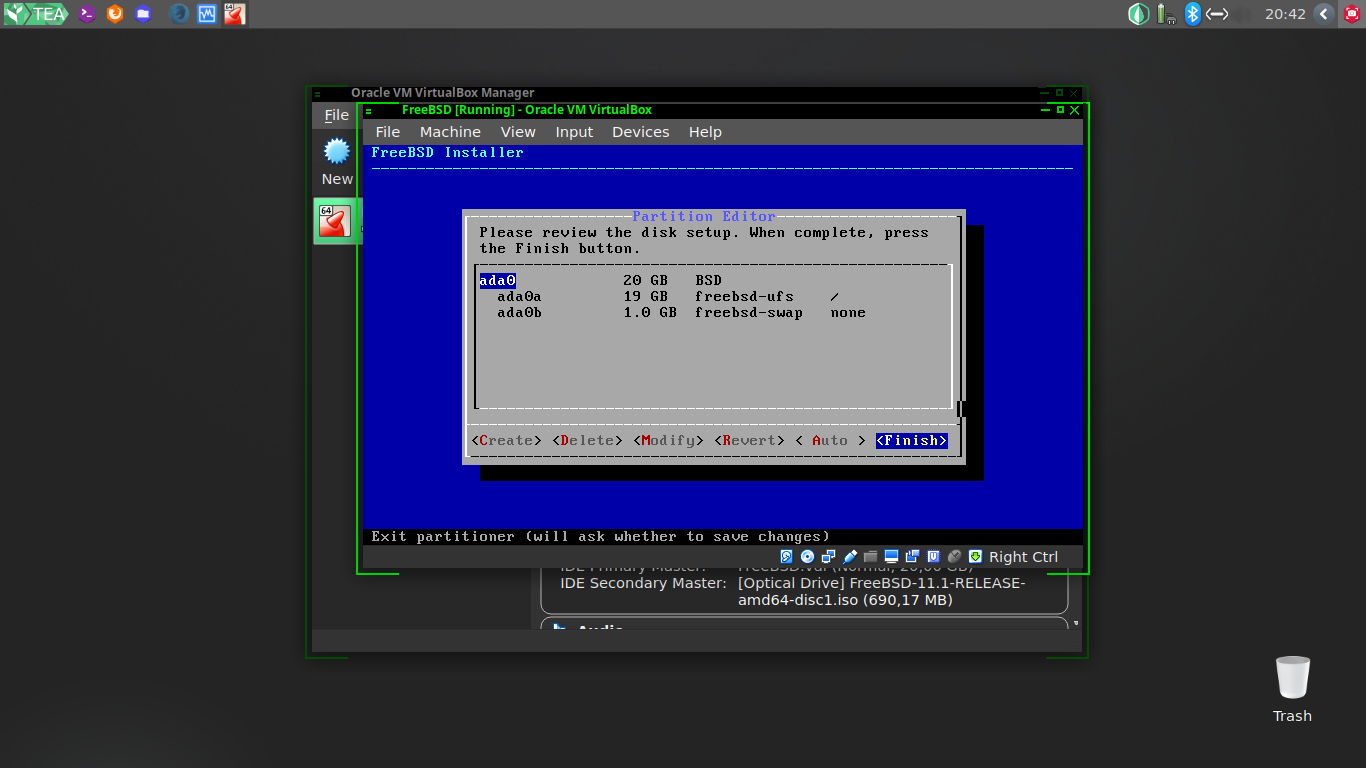
Task: Click the Right Ctrl host key label
Action: (x=1023, y=557)
